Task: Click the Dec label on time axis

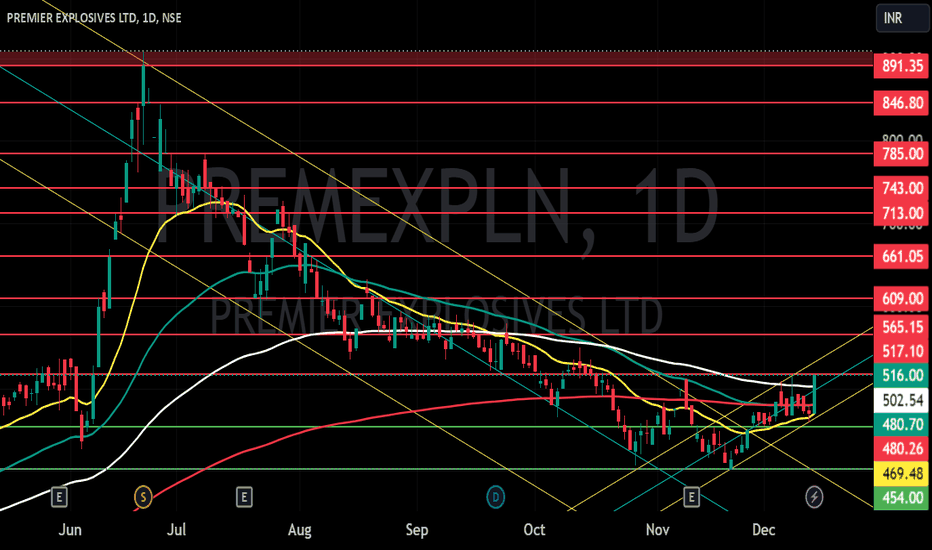Action: click(763, 529)
